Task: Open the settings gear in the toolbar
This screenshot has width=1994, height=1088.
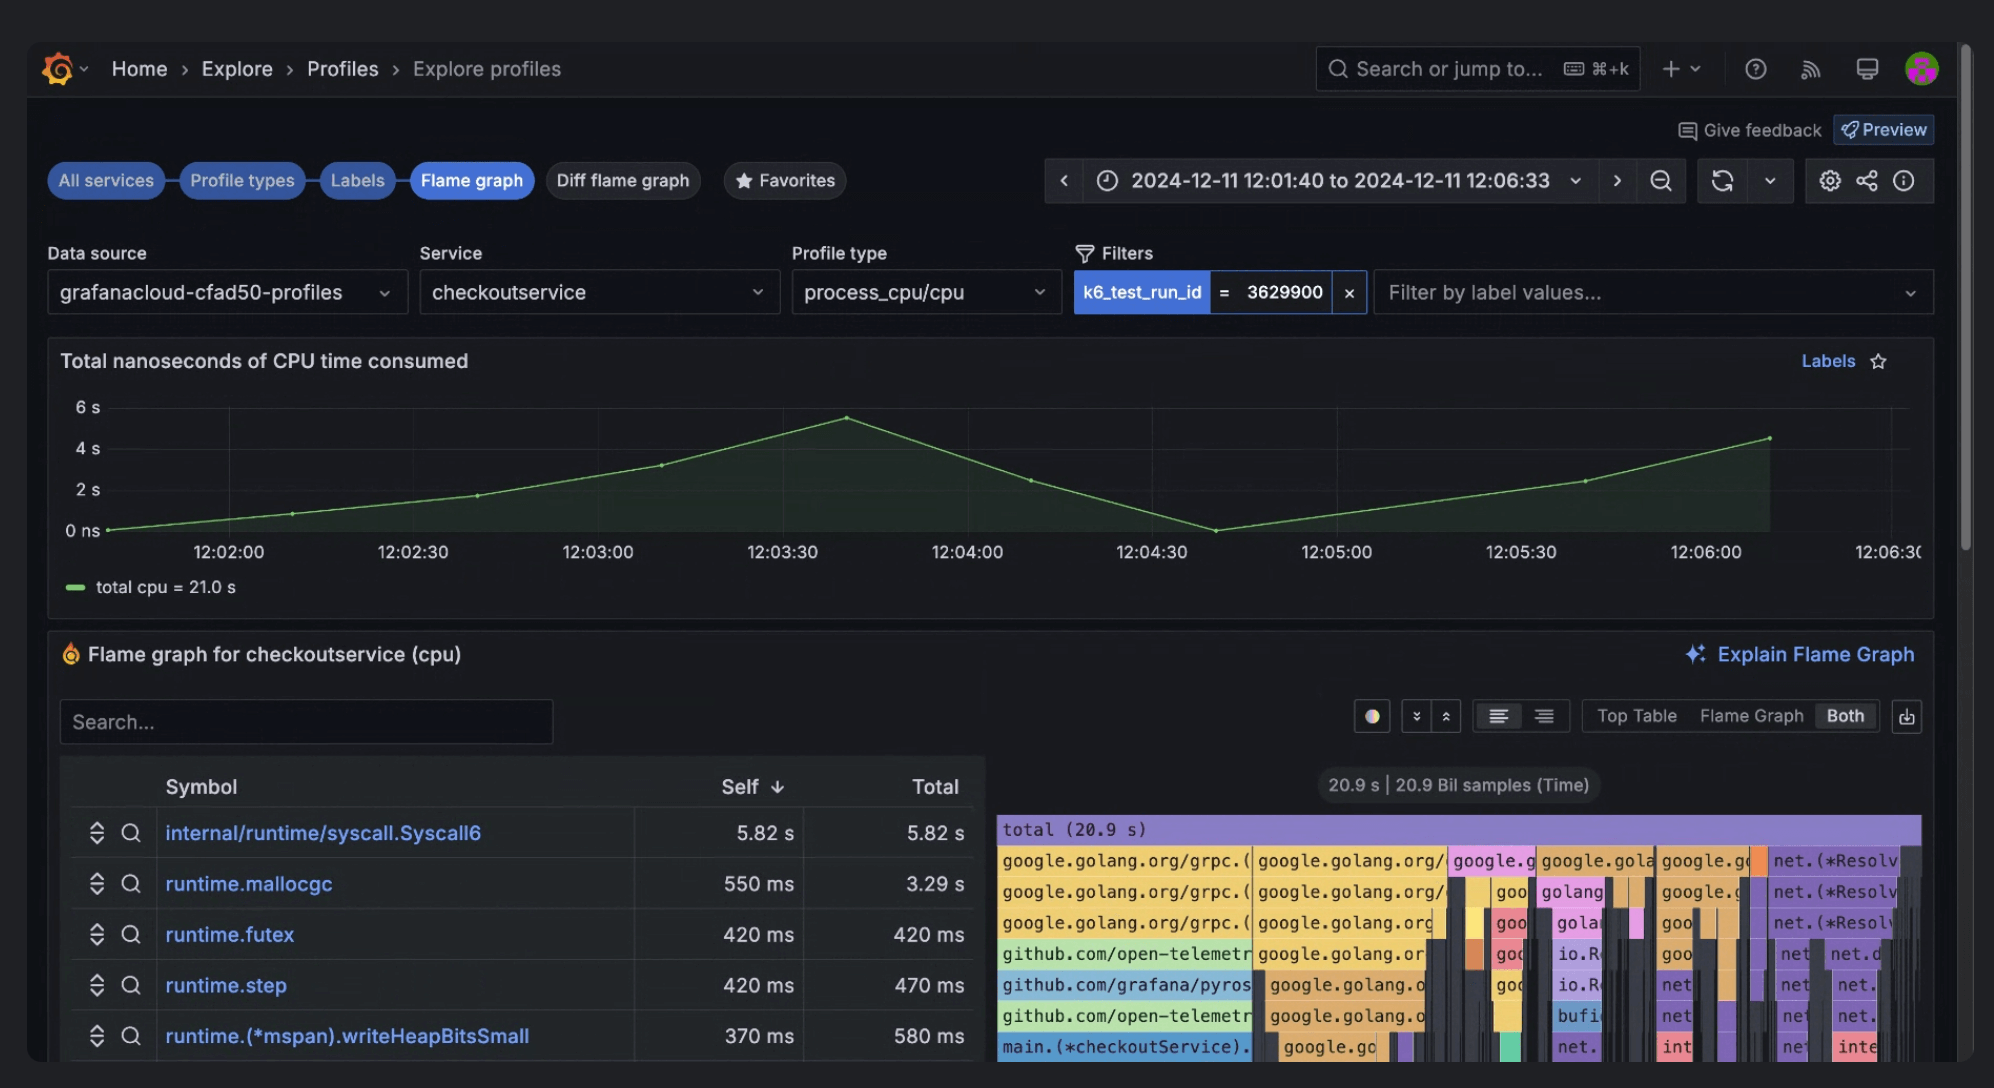Action: tap(1830, 181)
